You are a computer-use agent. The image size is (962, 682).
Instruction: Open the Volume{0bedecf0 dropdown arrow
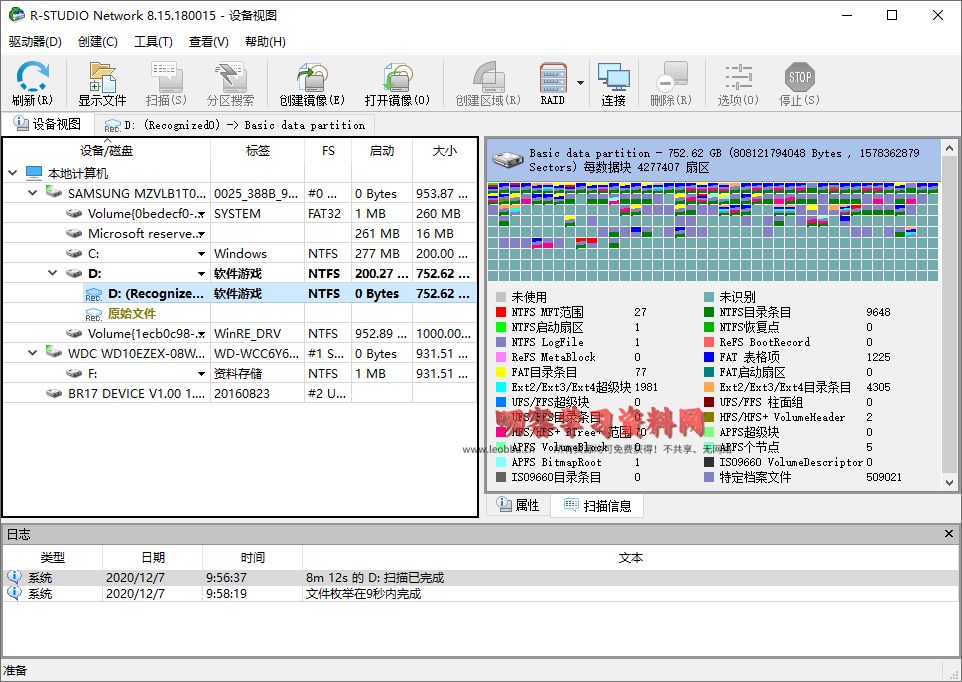point(201,214)
